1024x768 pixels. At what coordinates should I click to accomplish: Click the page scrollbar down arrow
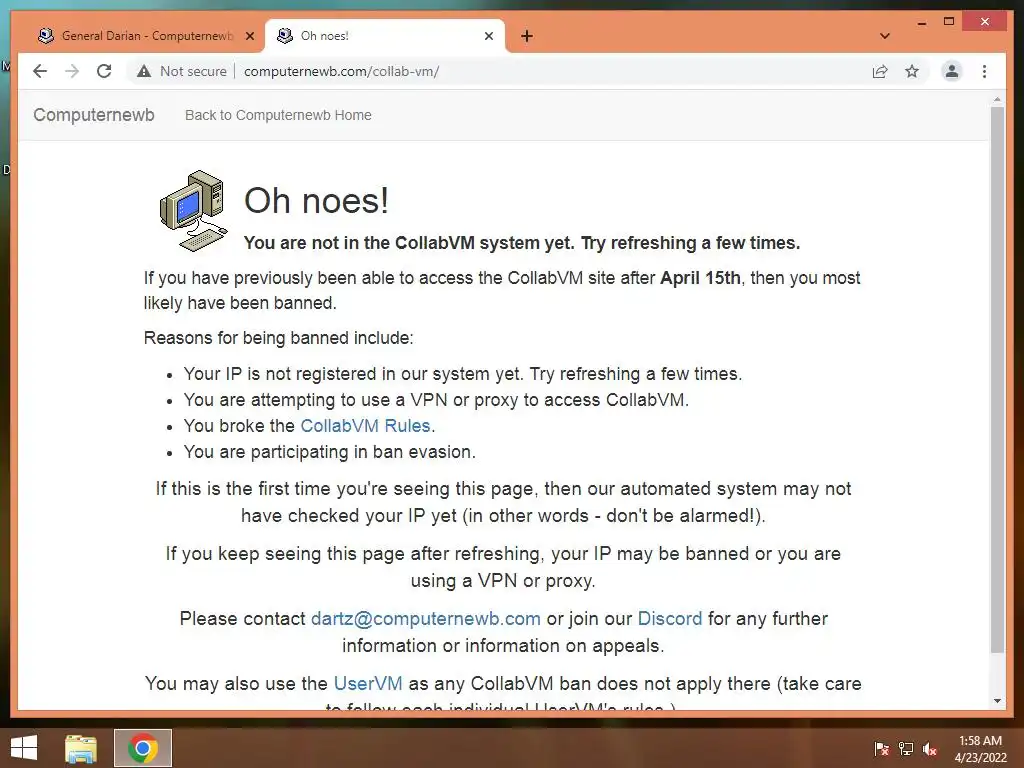(997, 701)
